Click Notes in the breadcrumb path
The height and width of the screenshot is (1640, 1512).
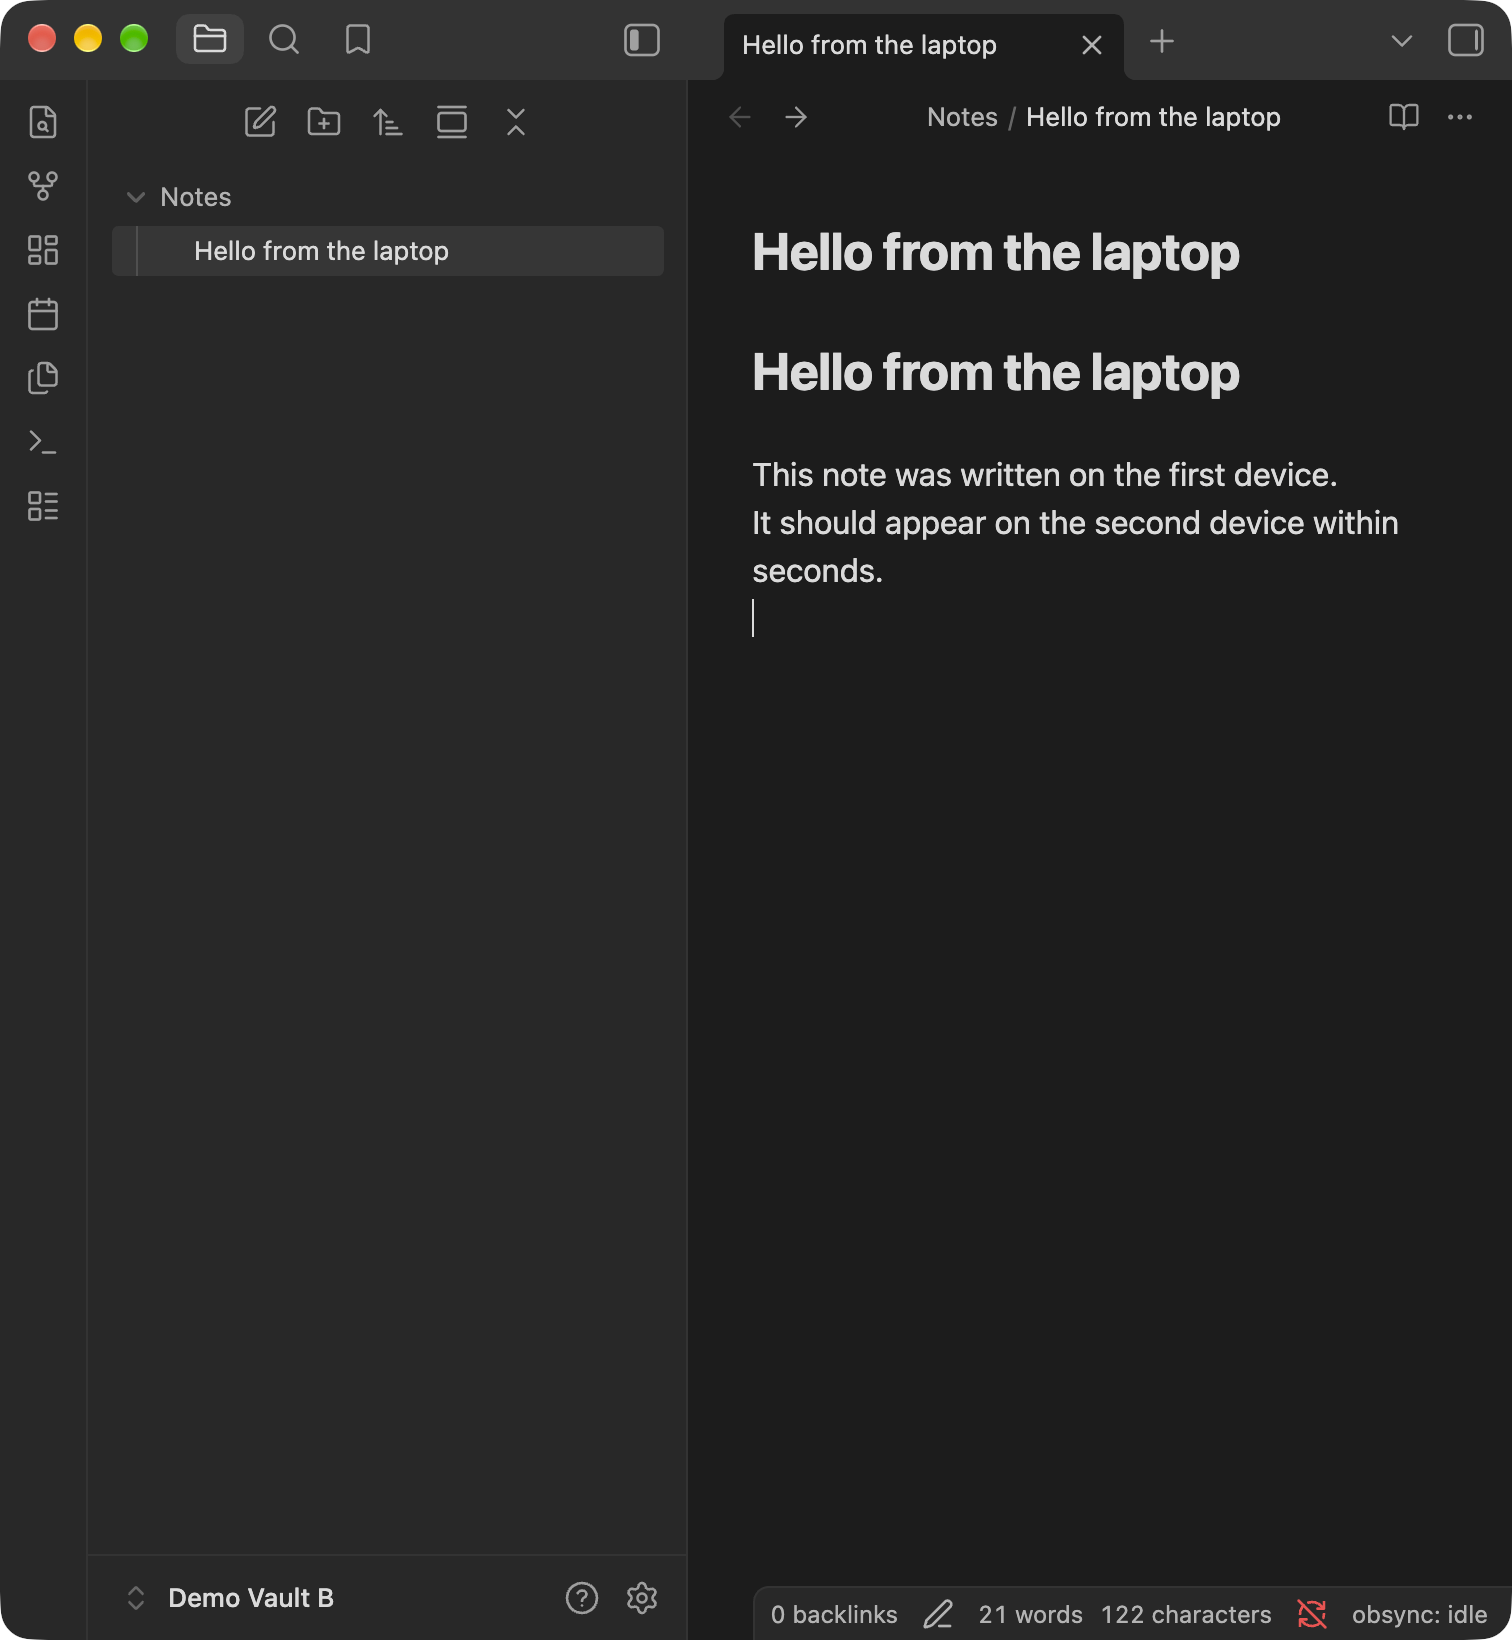[x=962, y=117]
